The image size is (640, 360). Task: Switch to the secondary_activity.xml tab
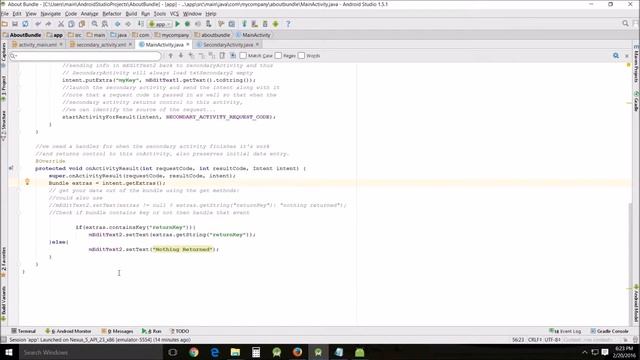[101, 44]
